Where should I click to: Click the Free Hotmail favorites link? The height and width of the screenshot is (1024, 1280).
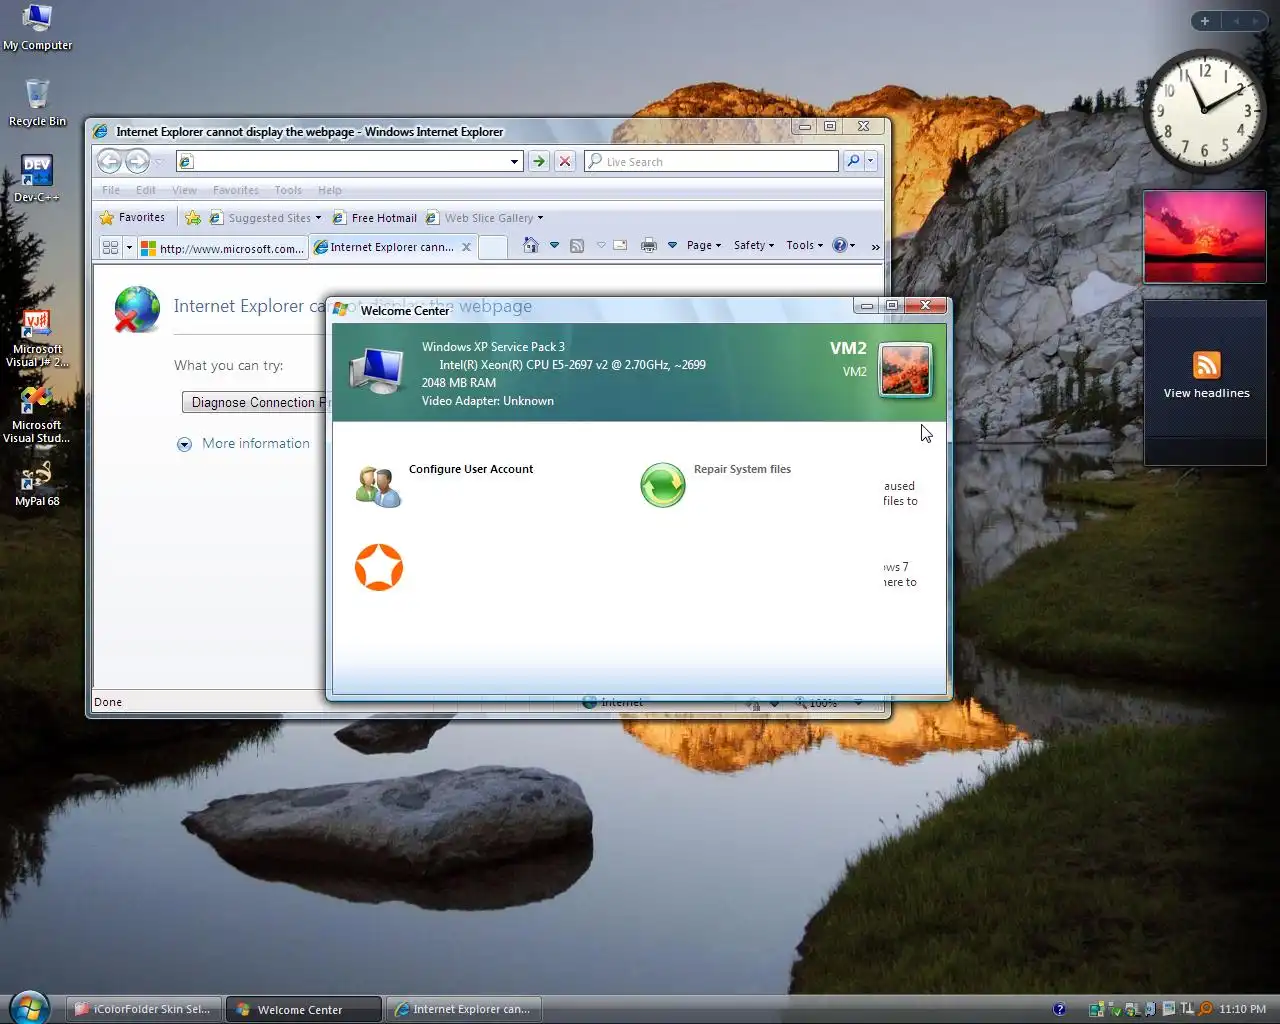(374, 217)
